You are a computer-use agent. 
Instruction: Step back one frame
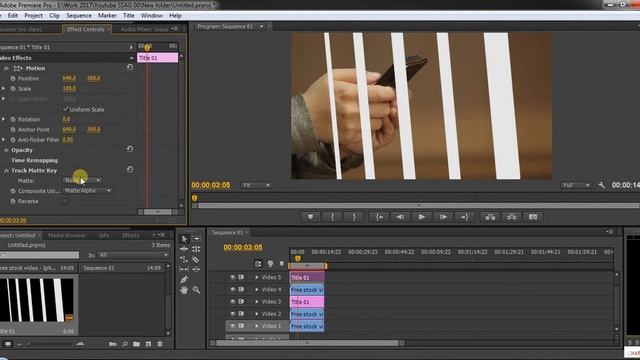[x=400, y=217]
